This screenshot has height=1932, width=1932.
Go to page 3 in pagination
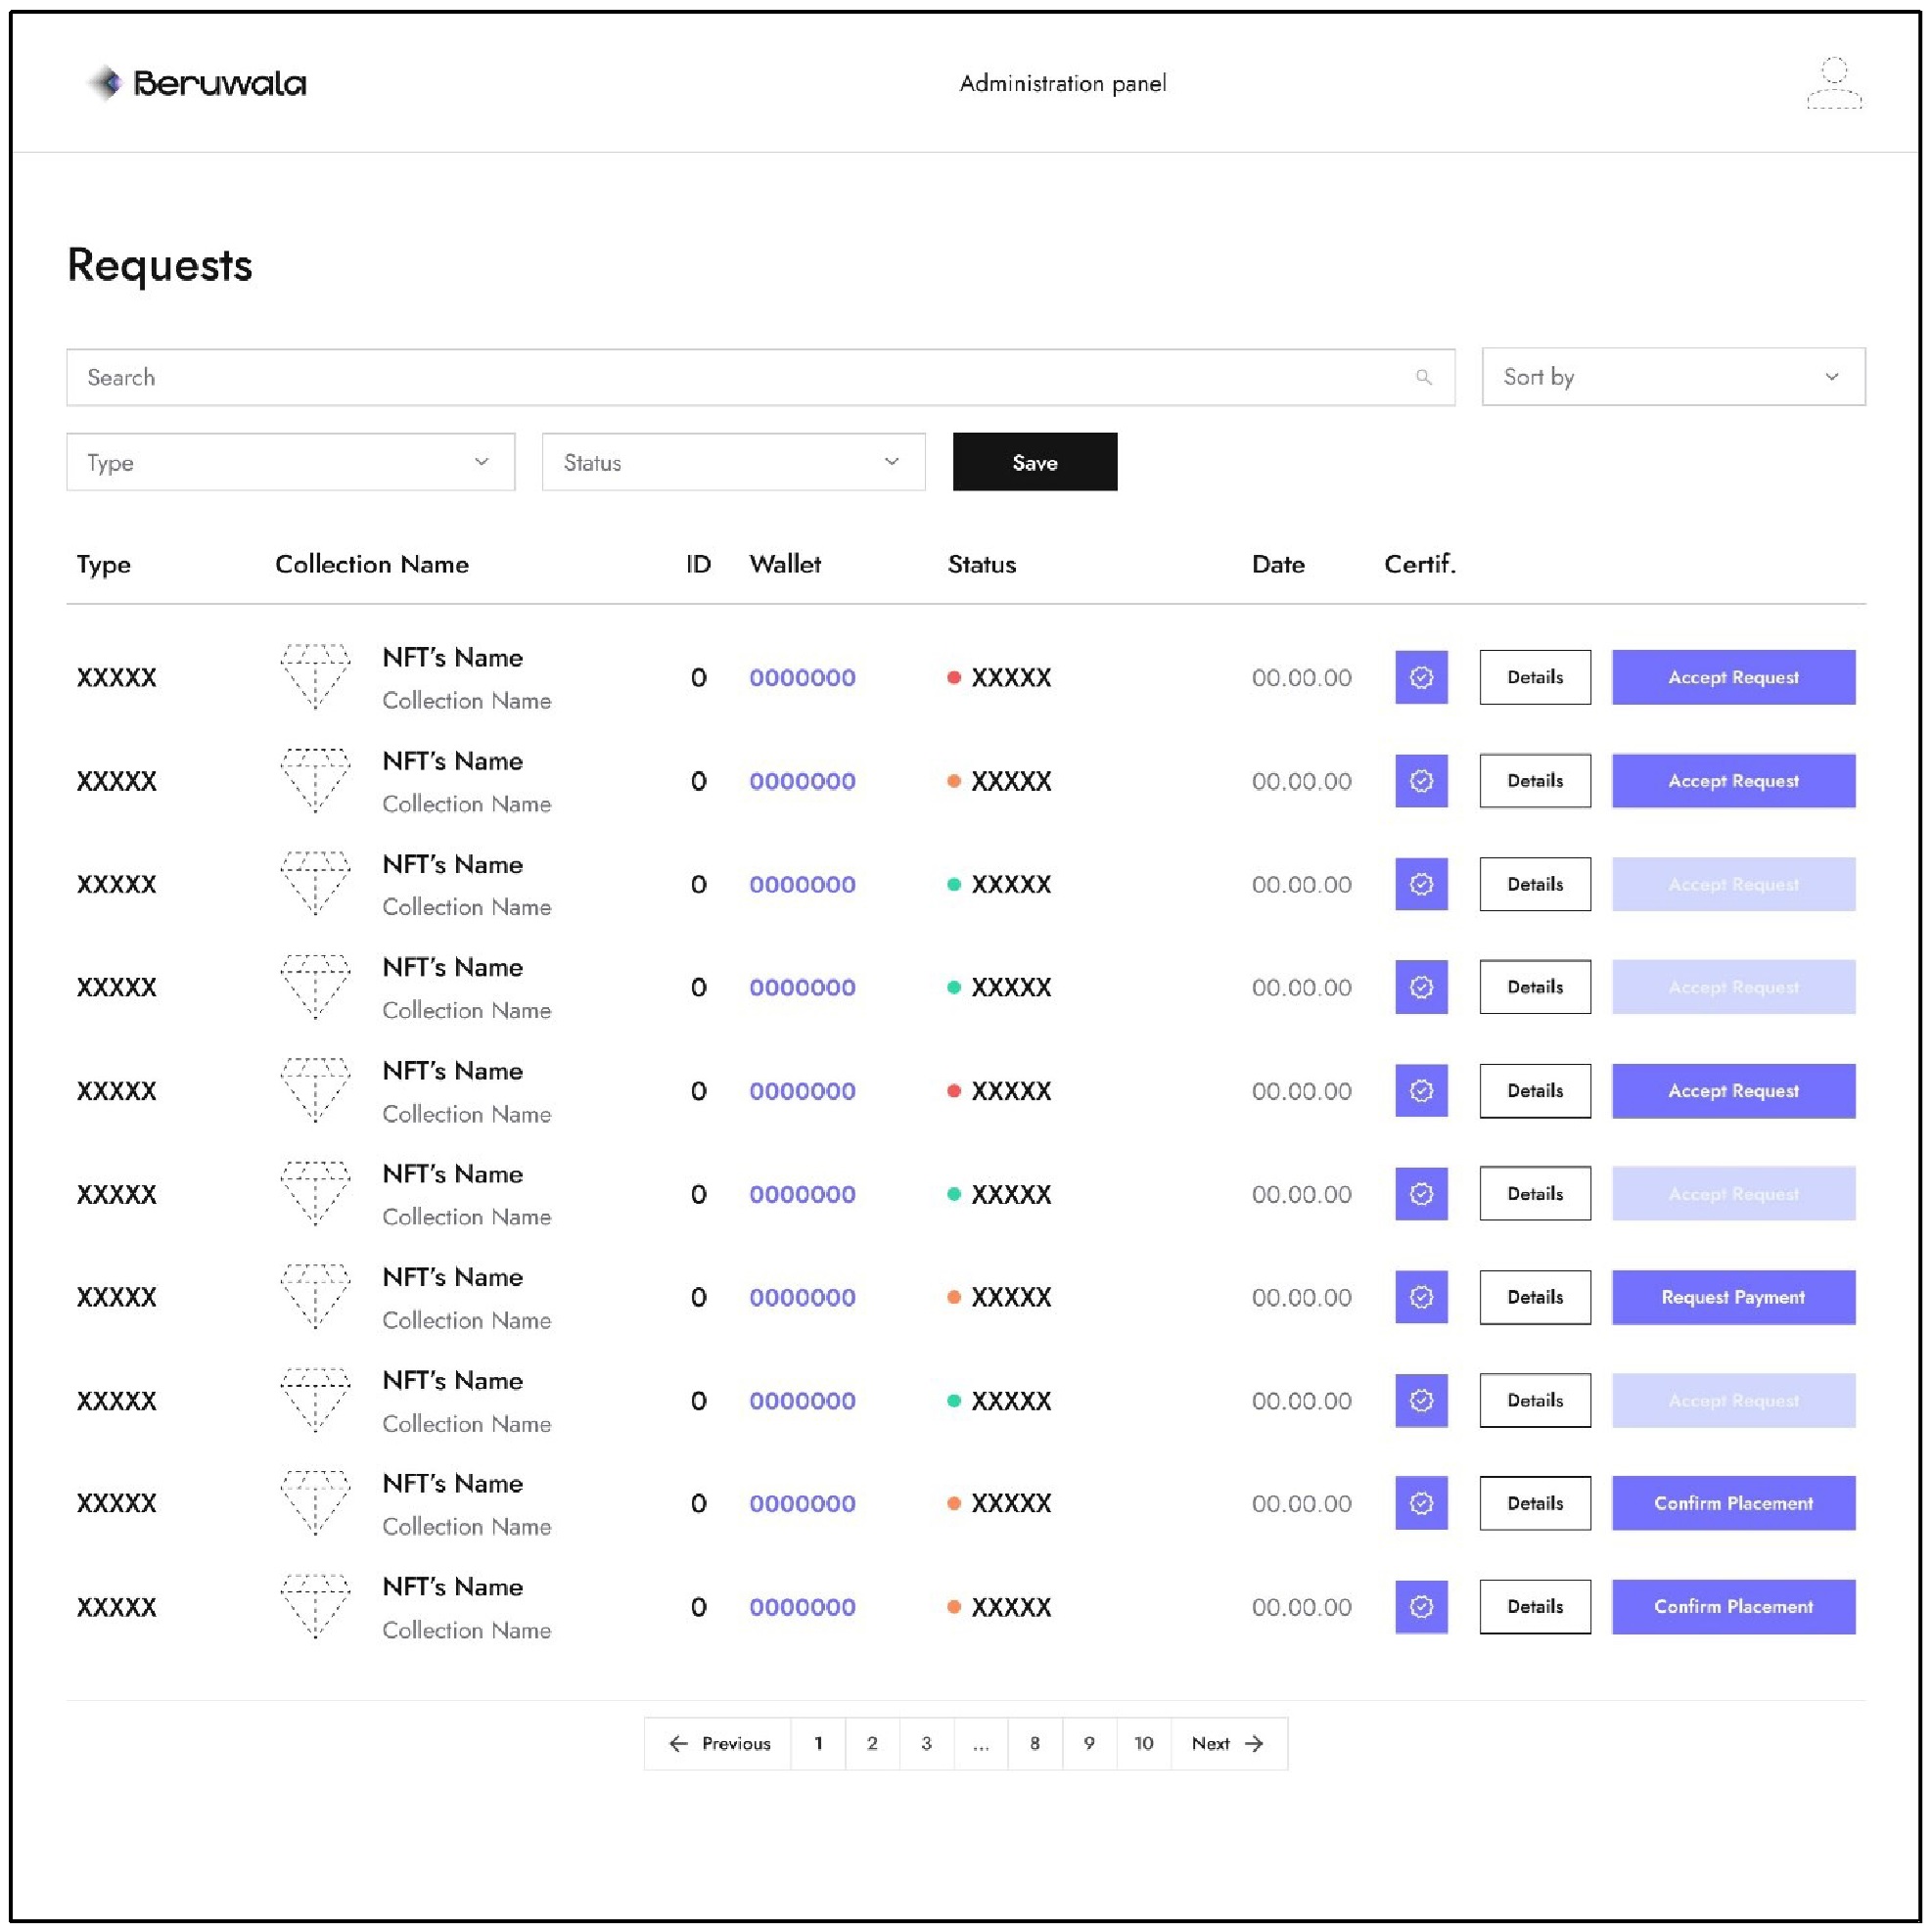pos(926,1744)
